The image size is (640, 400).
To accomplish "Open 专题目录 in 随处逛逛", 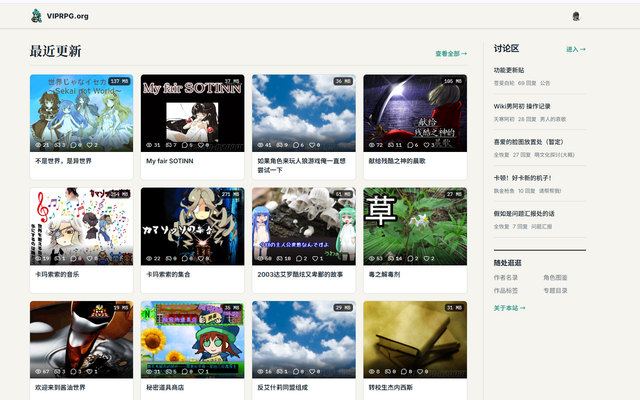I will pyautogui.click(x=555, y=291).
